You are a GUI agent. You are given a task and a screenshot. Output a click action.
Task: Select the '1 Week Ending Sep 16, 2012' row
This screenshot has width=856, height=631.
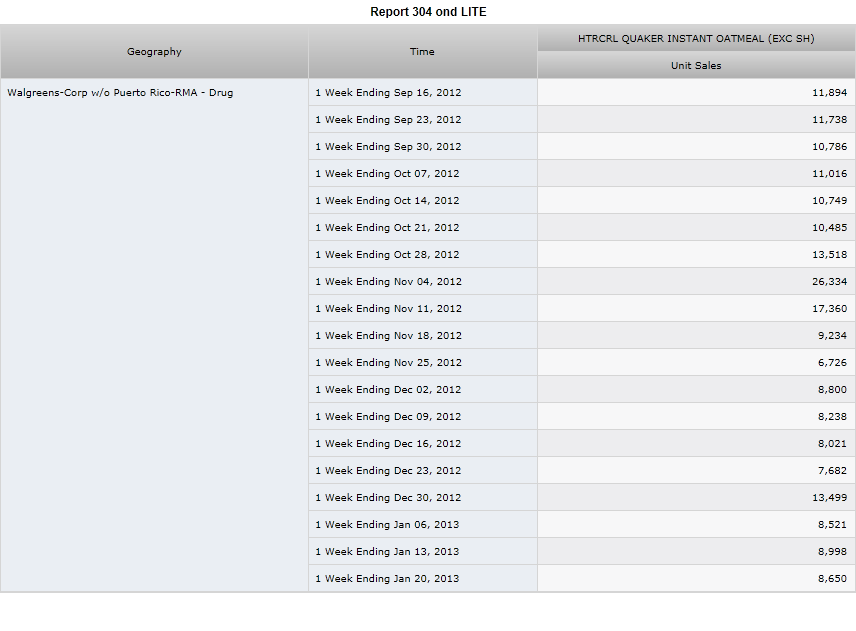(423, 92)
